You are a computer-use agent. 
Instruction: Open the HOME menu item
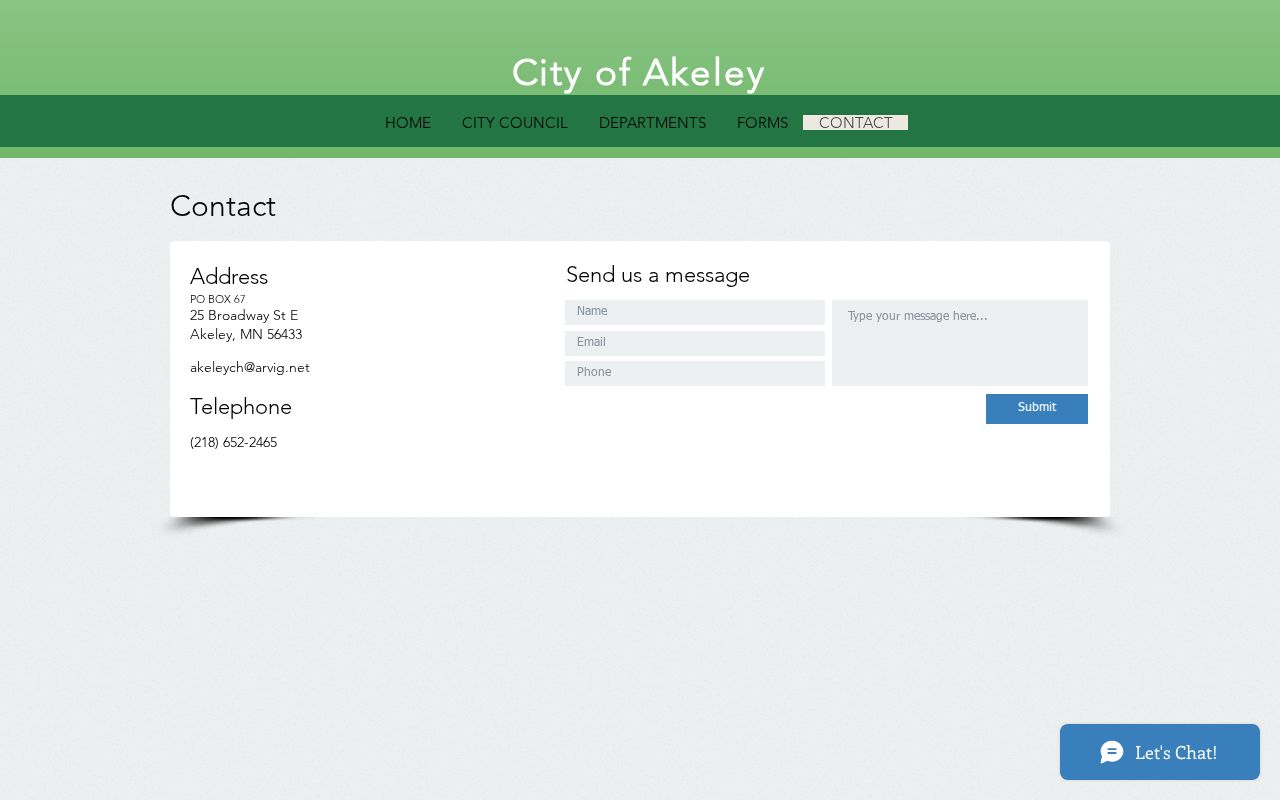click(x=408, y=123)
